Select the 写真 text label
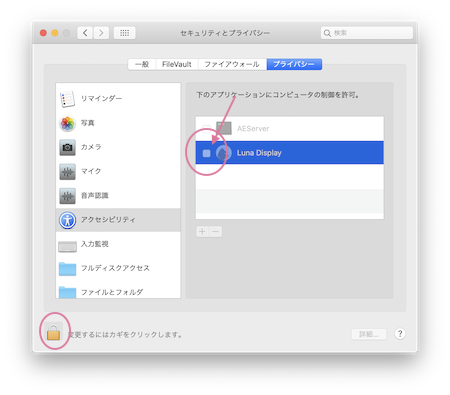This screenshot has height=395, width=450. [88, 123]
